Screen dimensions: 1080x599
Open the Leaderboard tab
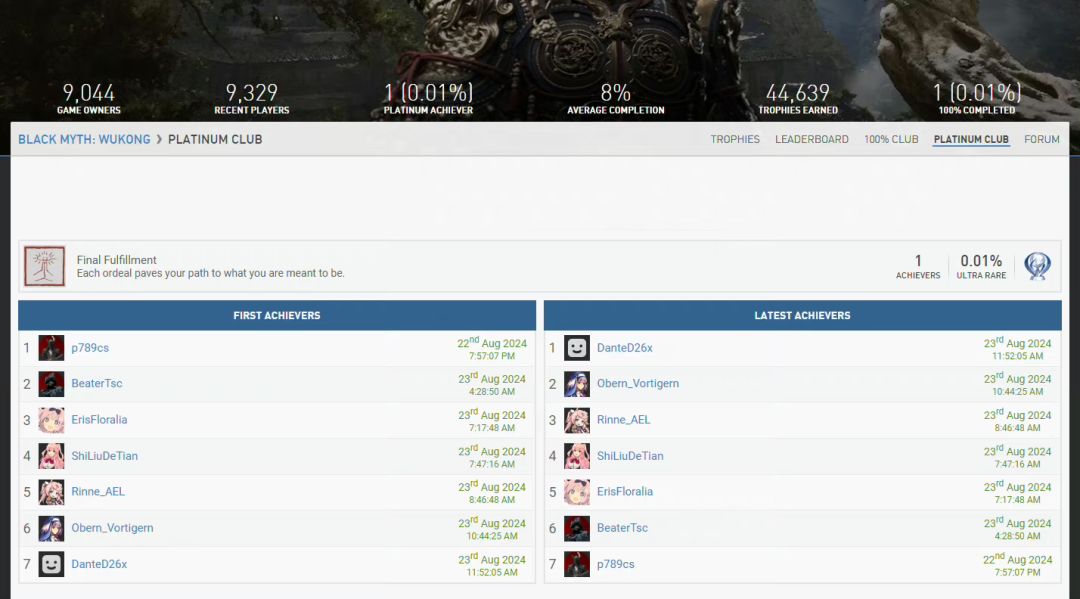(x=811, y=139)
